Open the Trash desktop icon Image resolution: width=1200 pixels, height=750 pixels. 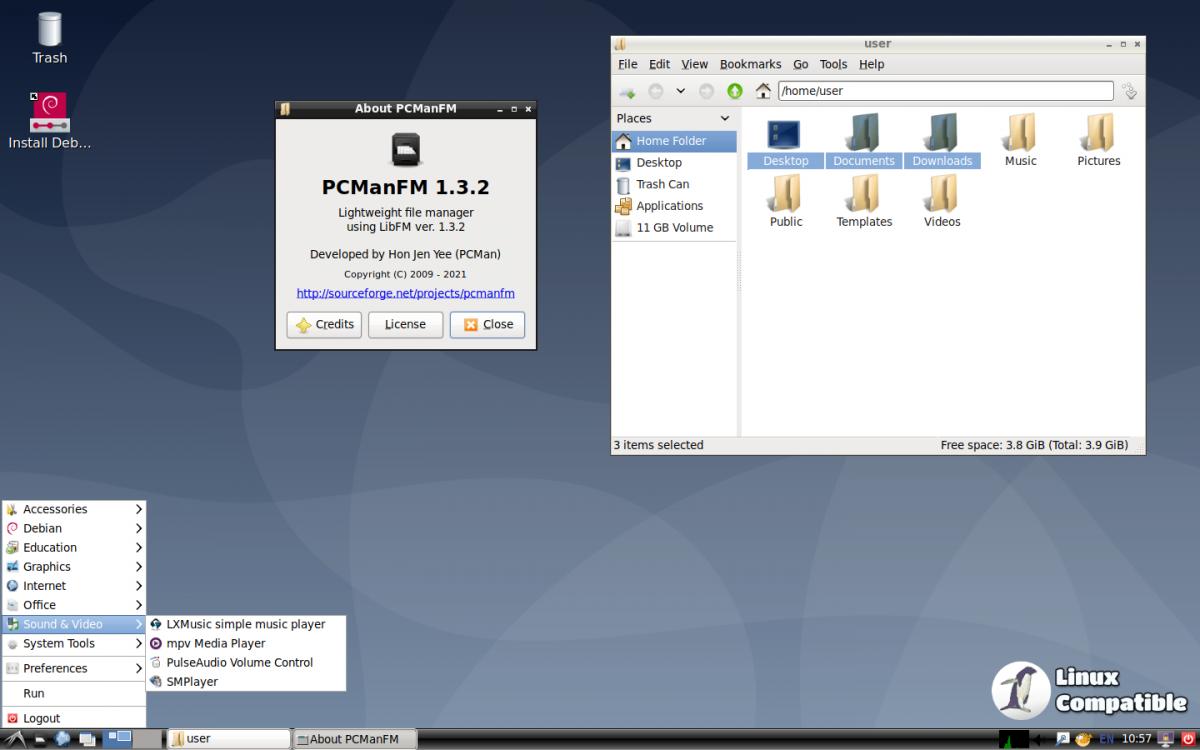[49, 36]
